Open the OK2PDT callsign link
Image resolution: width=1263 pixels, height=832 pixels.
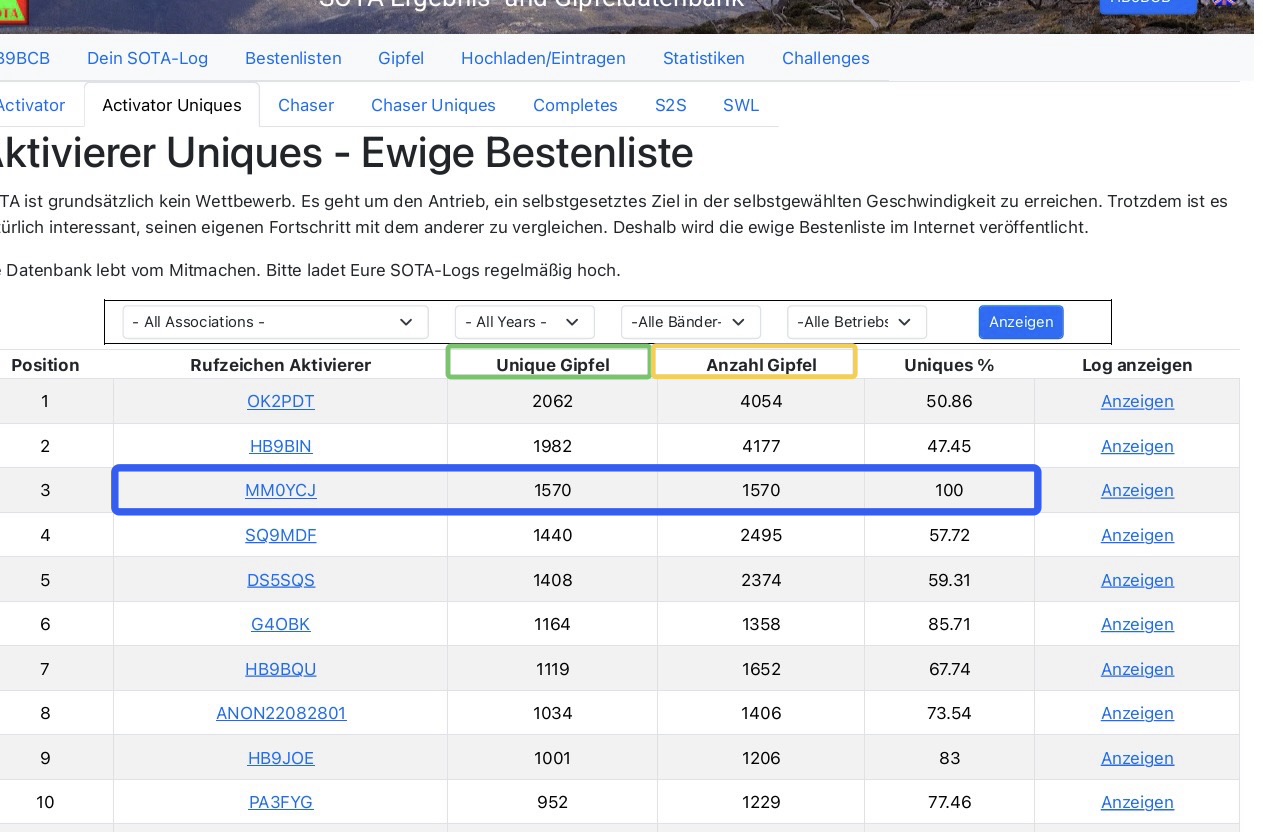[281, 401]
